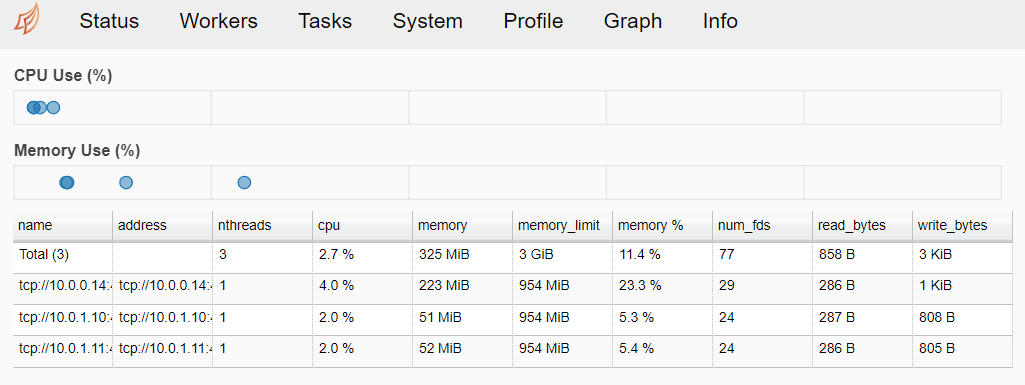Open the Info tab
The height and width of the screenshot is (385, 1025).
(720, 21)
